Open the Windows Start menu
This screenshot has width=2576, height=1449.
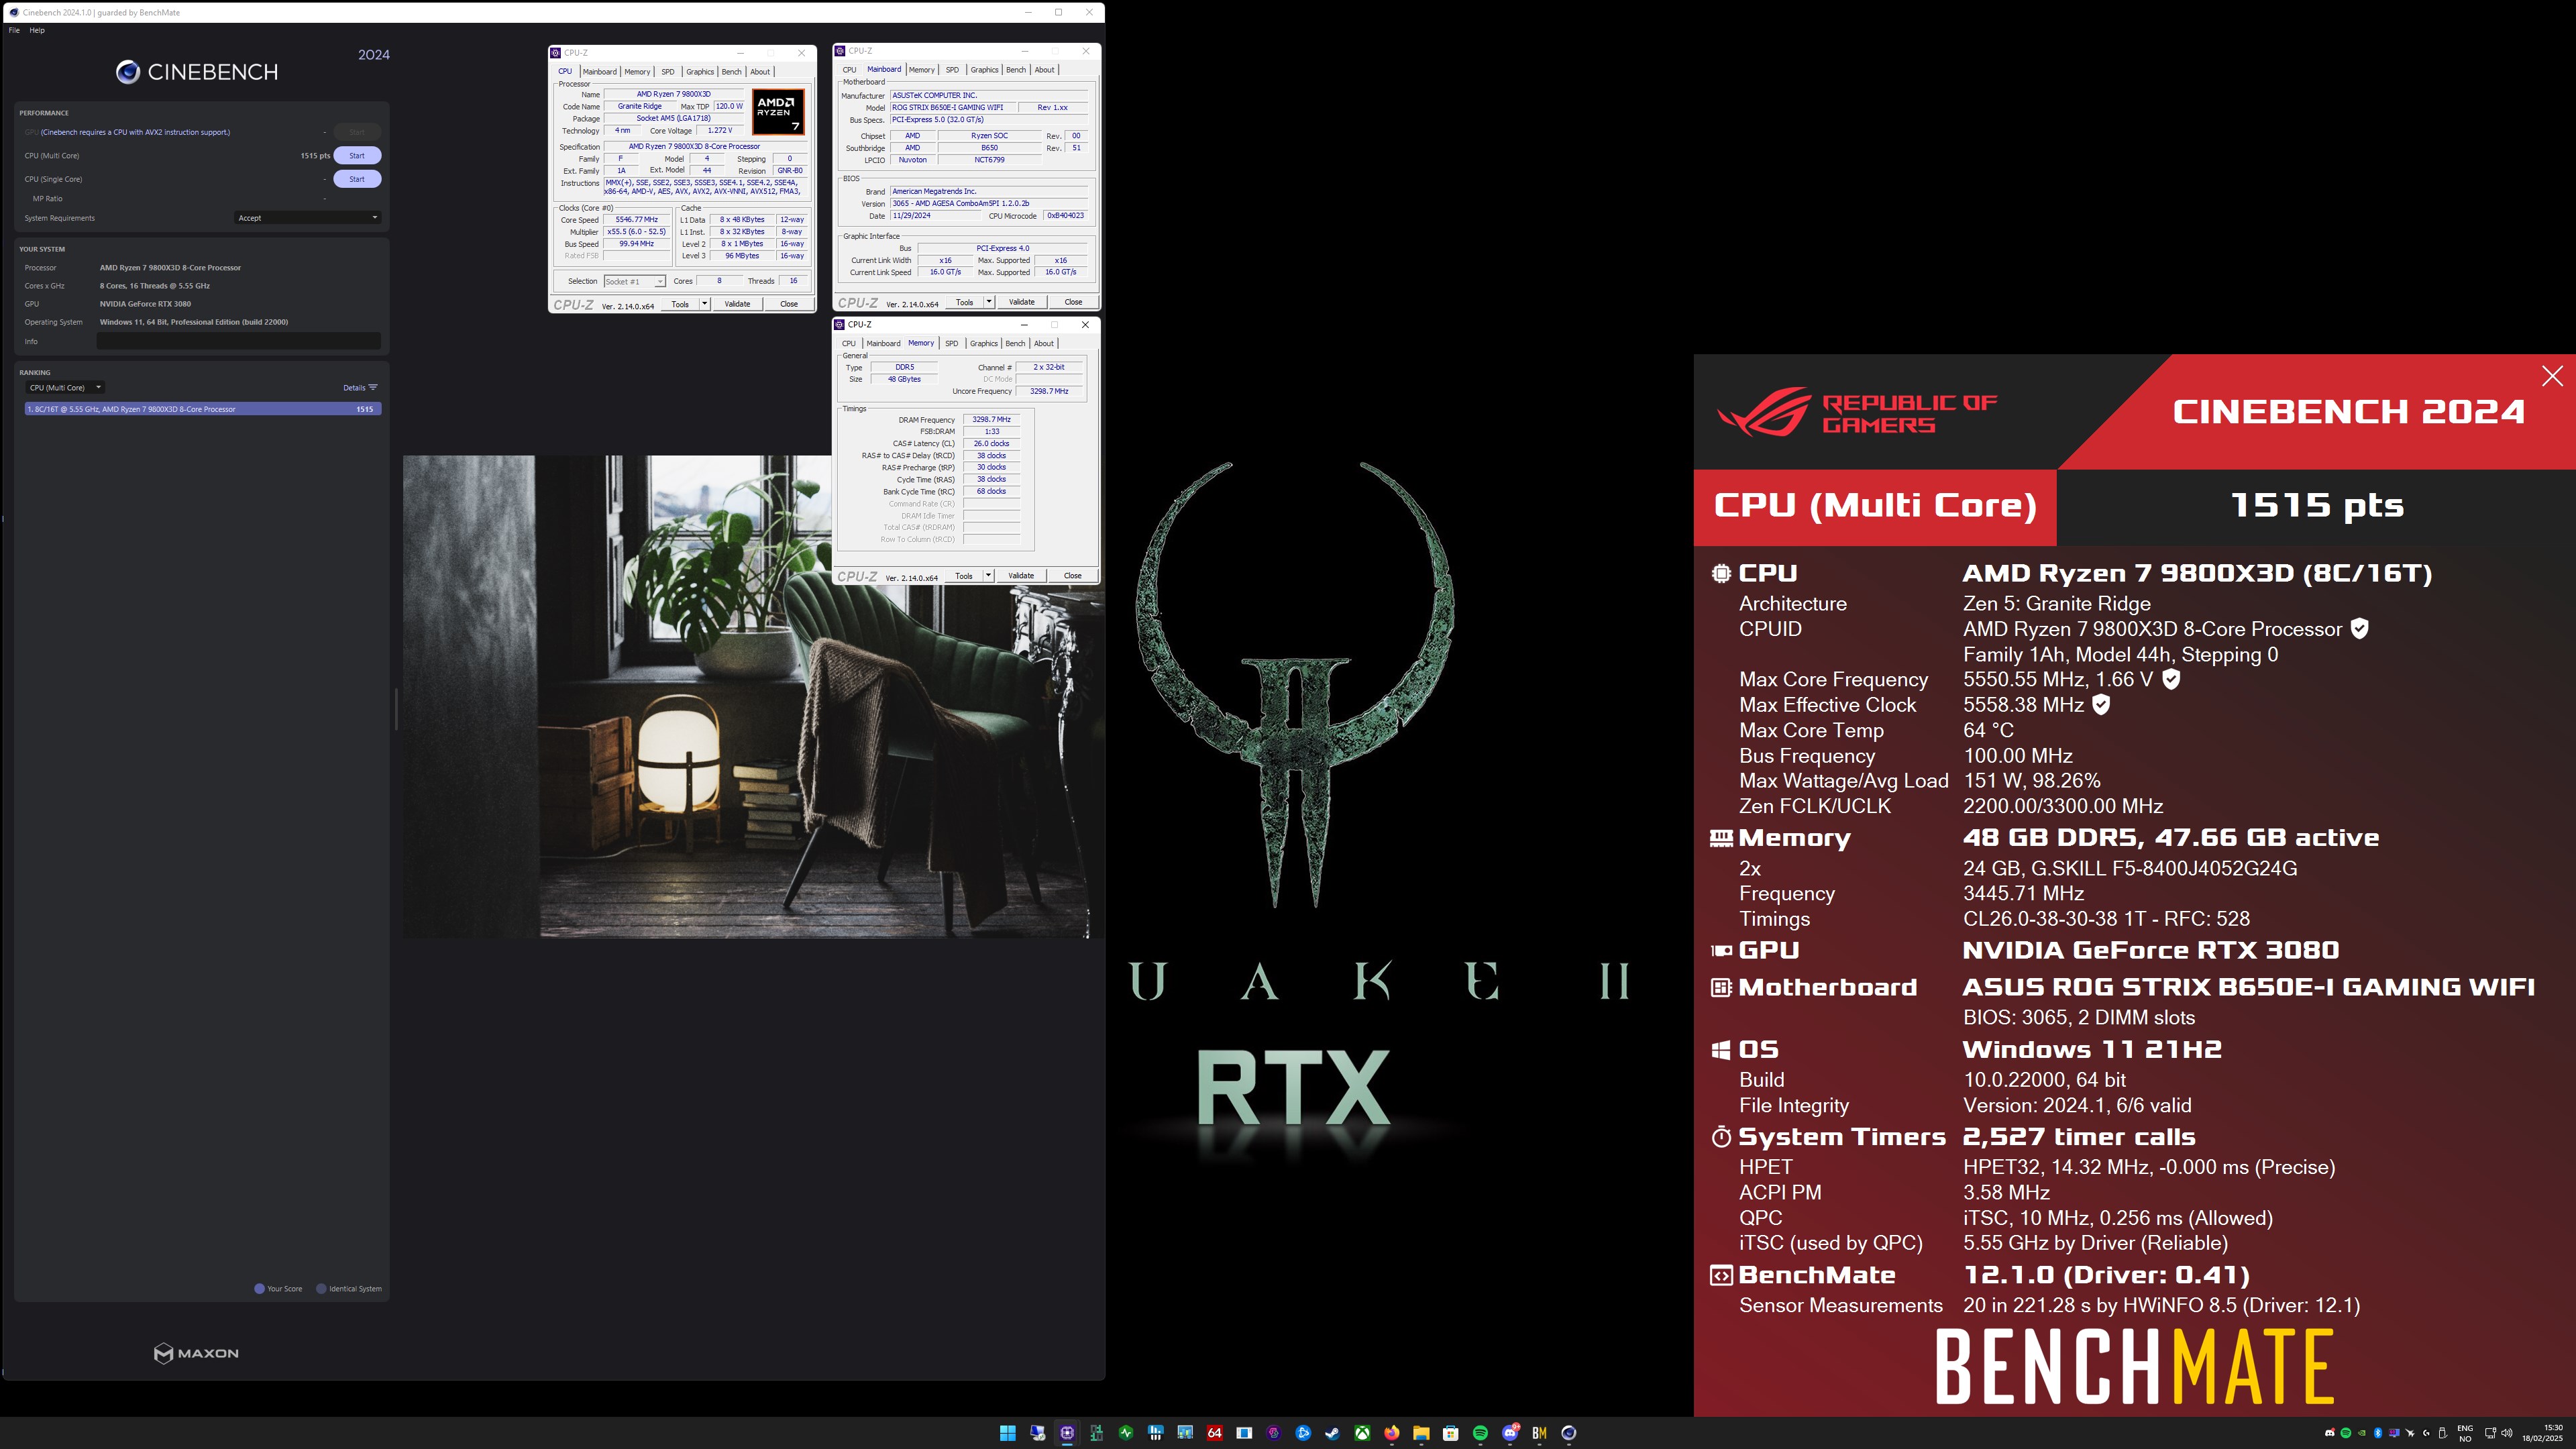[x=1008, y=1433]
